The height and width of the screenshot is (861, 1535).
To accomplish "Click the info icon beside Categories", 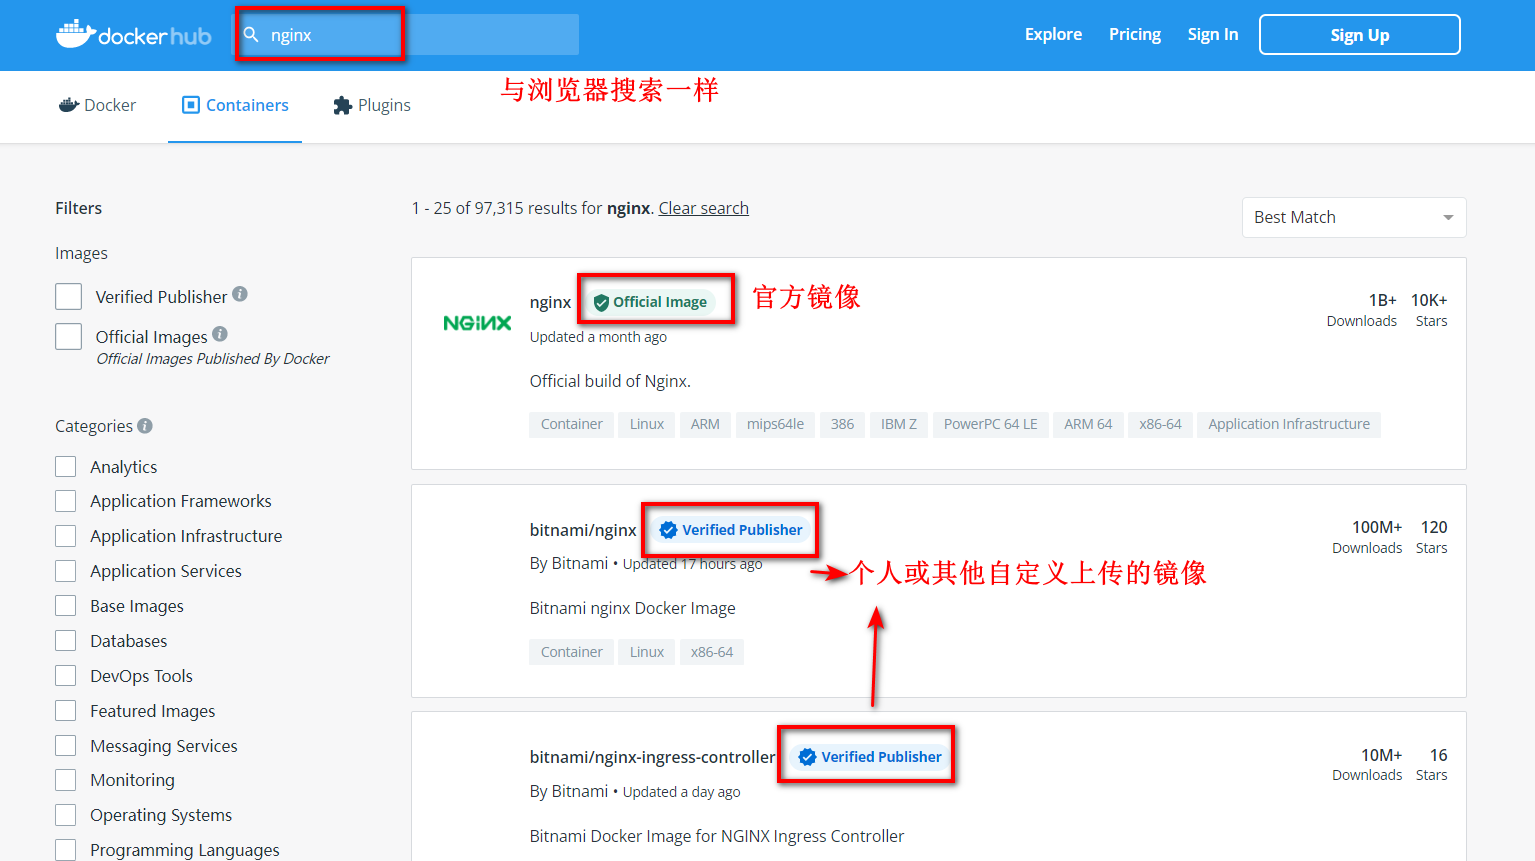I will (145, 426).
